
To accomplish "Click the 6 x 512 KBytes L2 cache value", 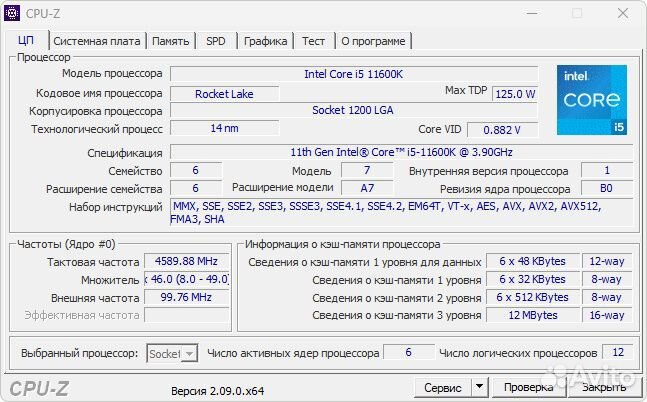I will click(533, 297).
